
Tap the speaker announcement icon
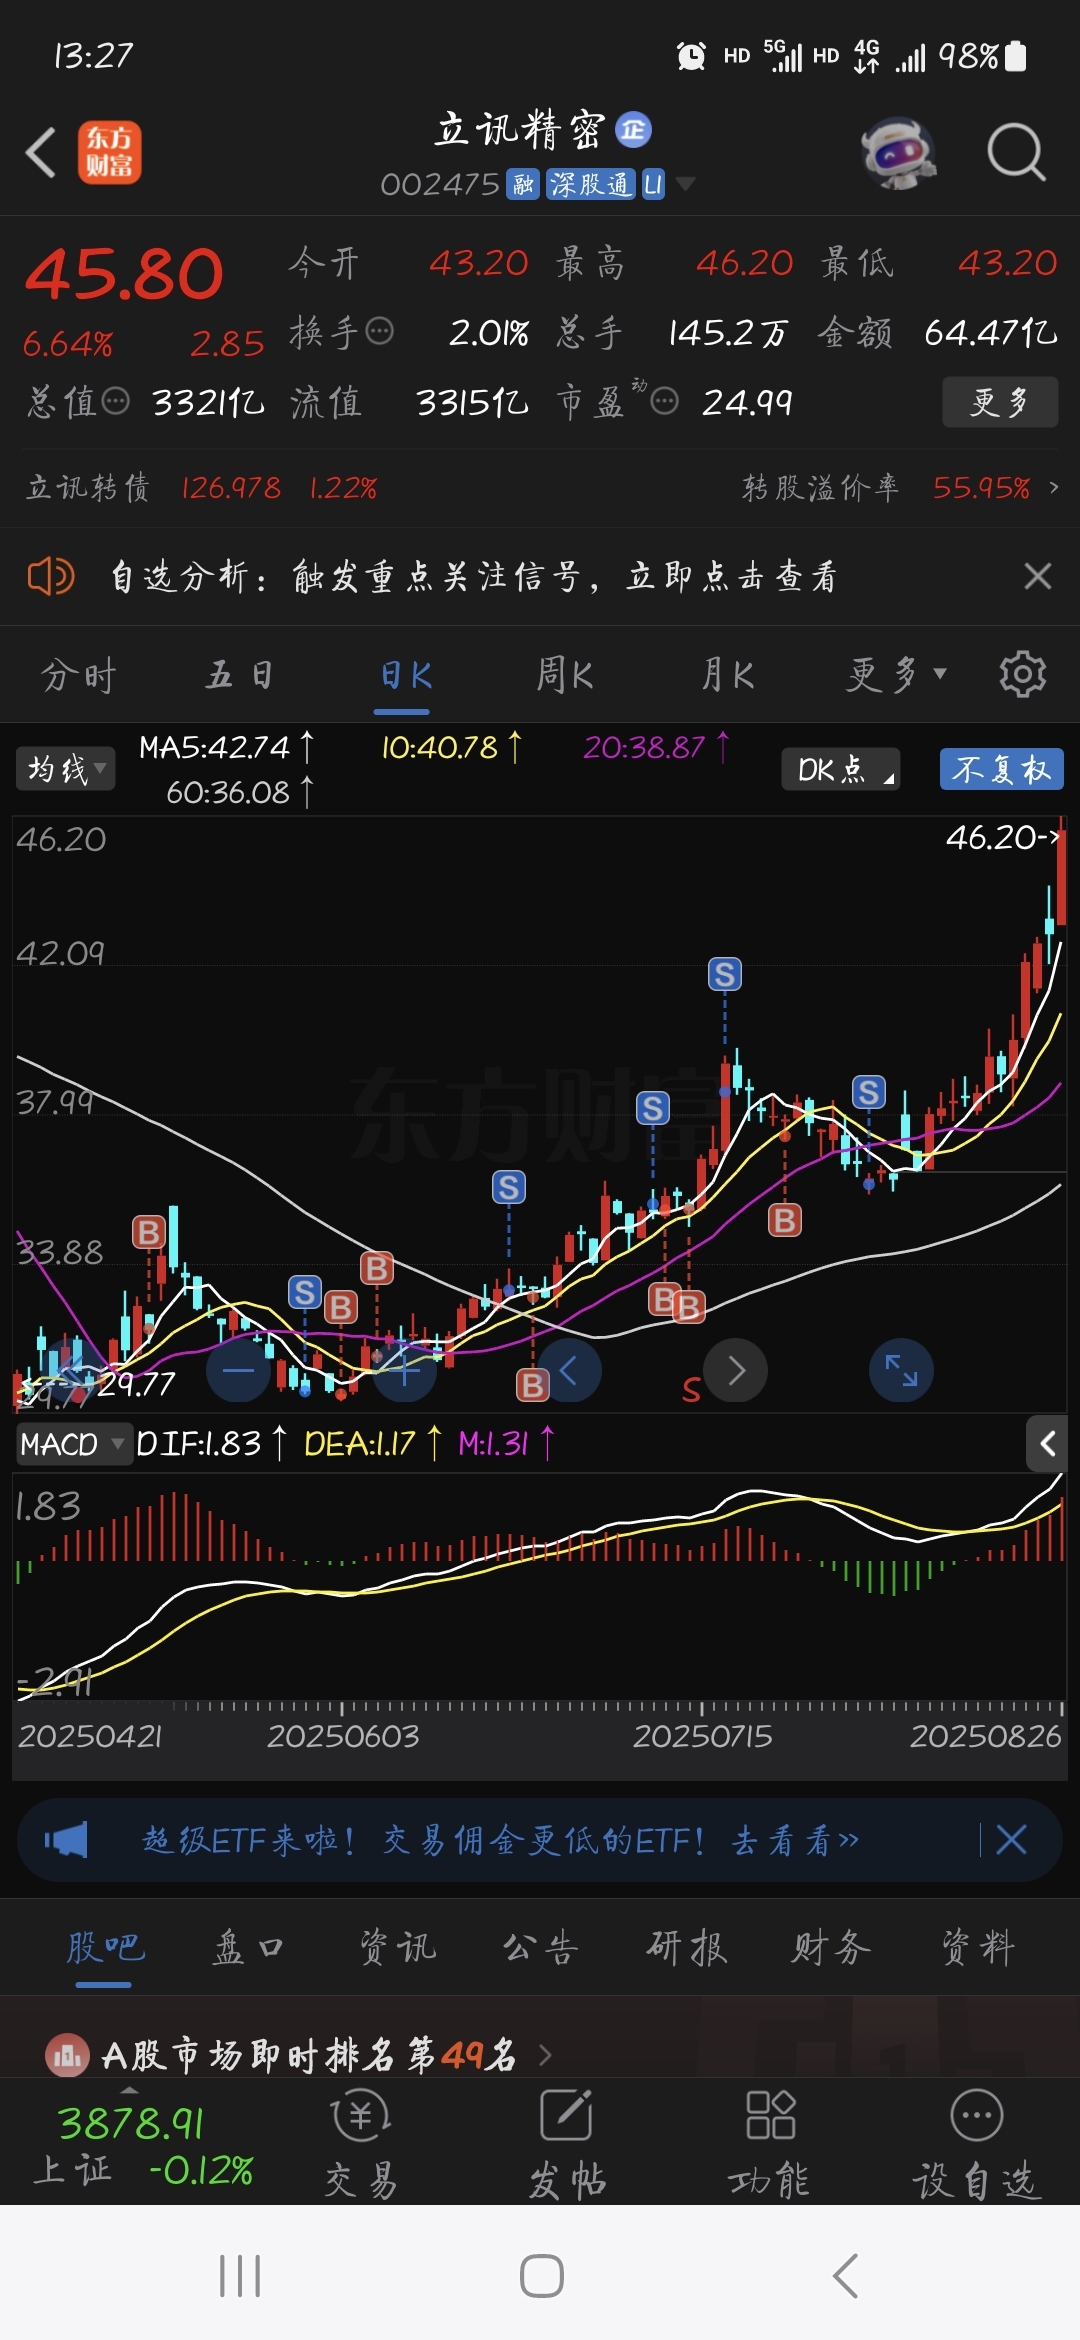coord(50,576)
